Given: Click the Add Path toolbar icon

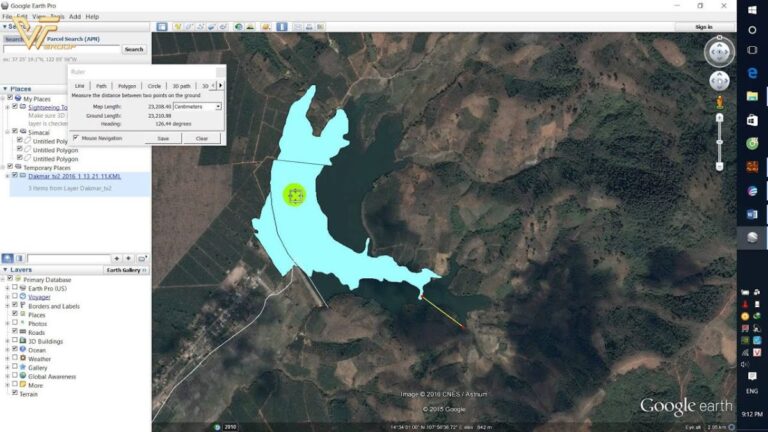Looking at the screenshot, I should (x=200, y=27).
